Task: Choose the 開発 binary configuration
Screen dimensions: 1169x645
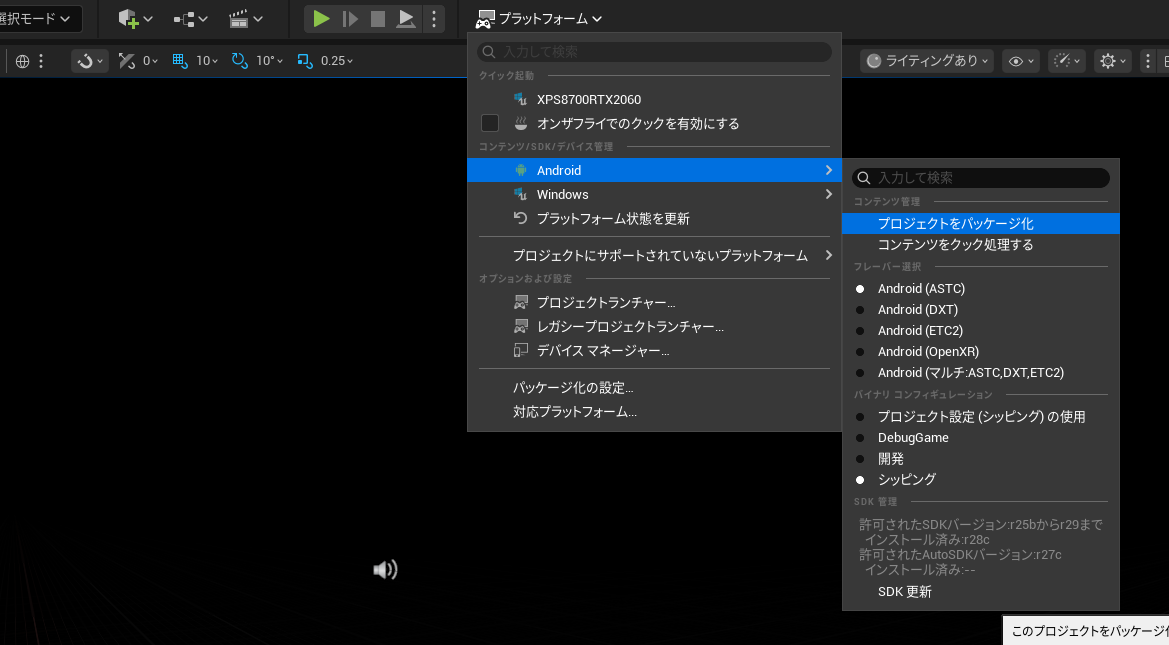Action: [x=890, y=459]
